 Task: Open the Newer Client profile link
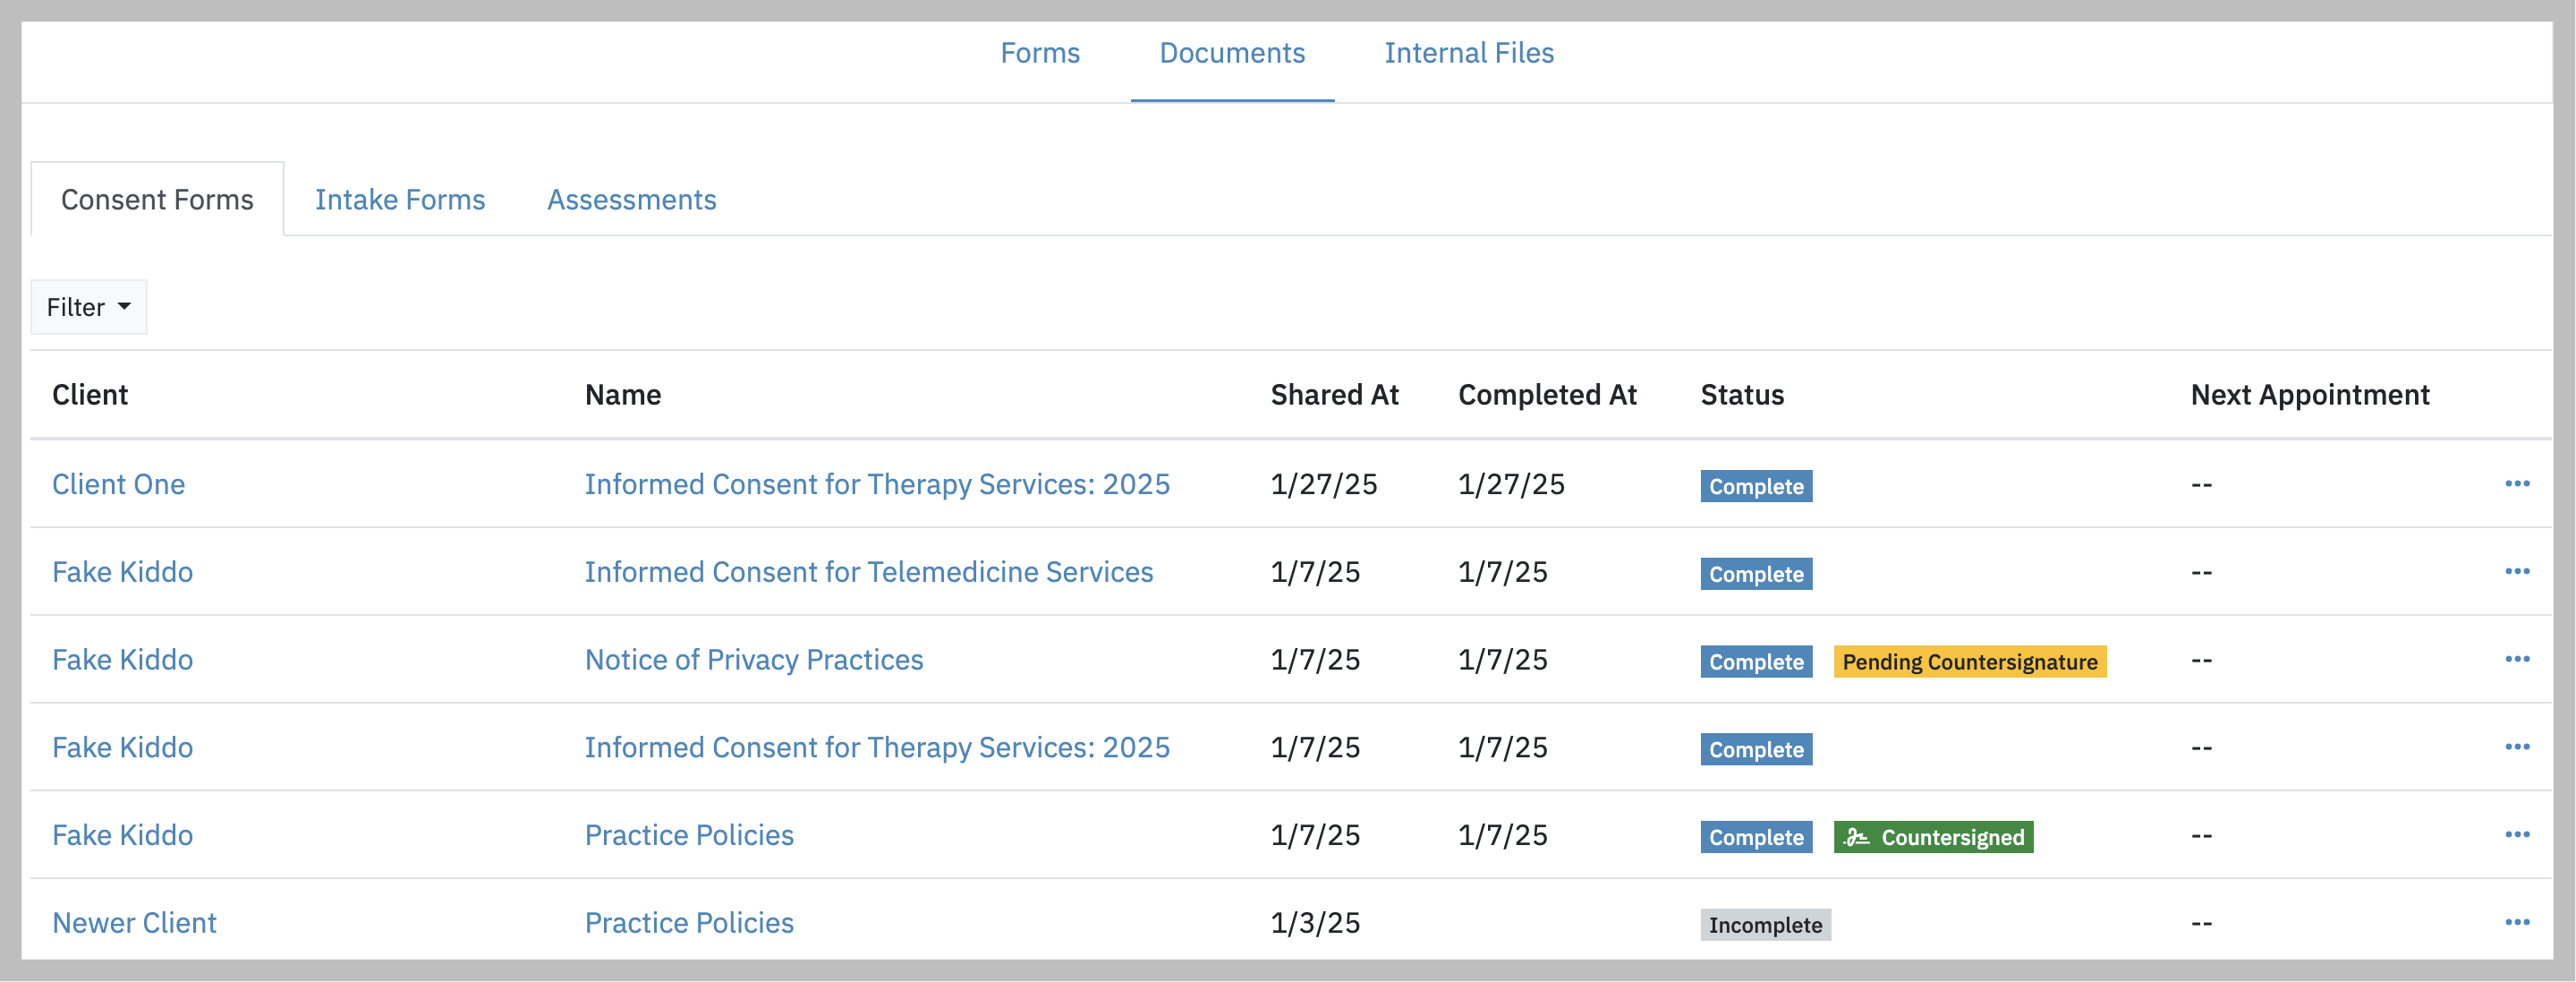point(134,923)
